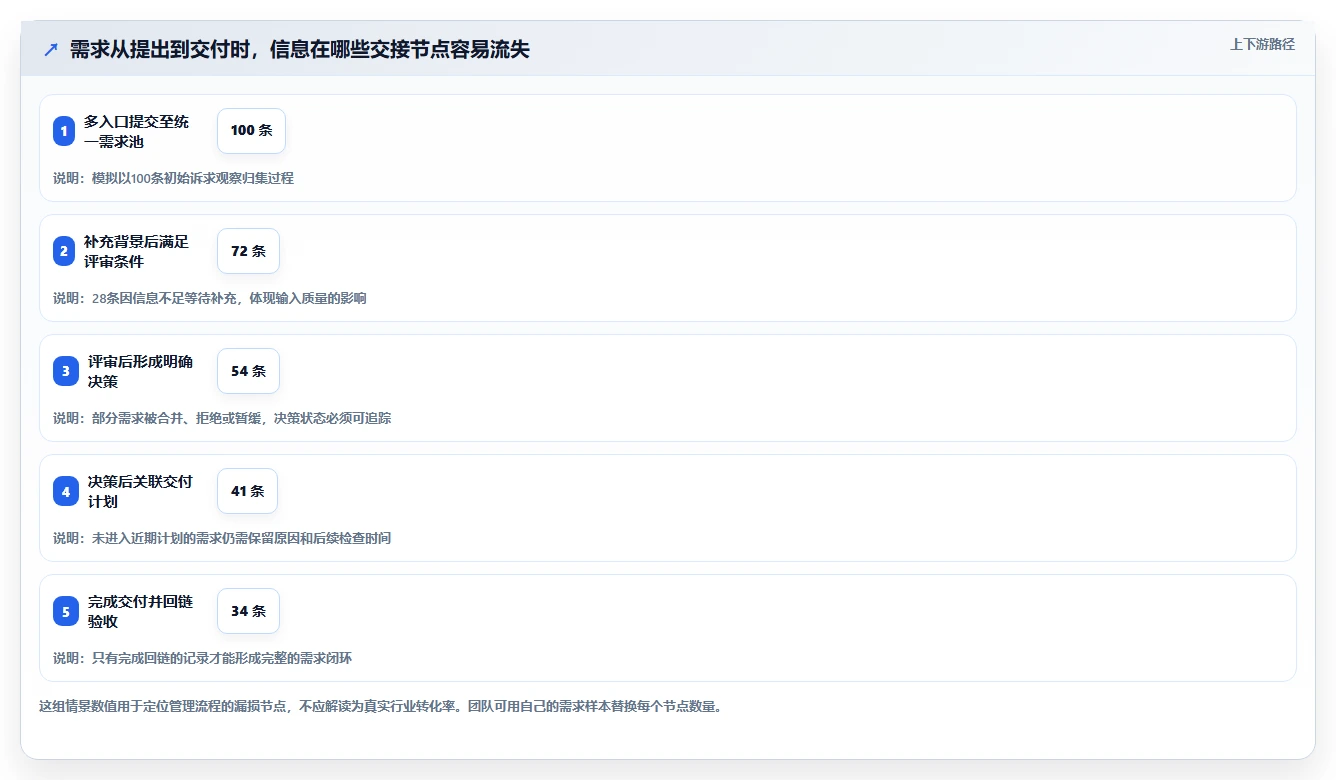This screenshot has width=1336, height=780.
Task: Click the "评审后形成明确决策" step title
Action: tap(140, 371)
